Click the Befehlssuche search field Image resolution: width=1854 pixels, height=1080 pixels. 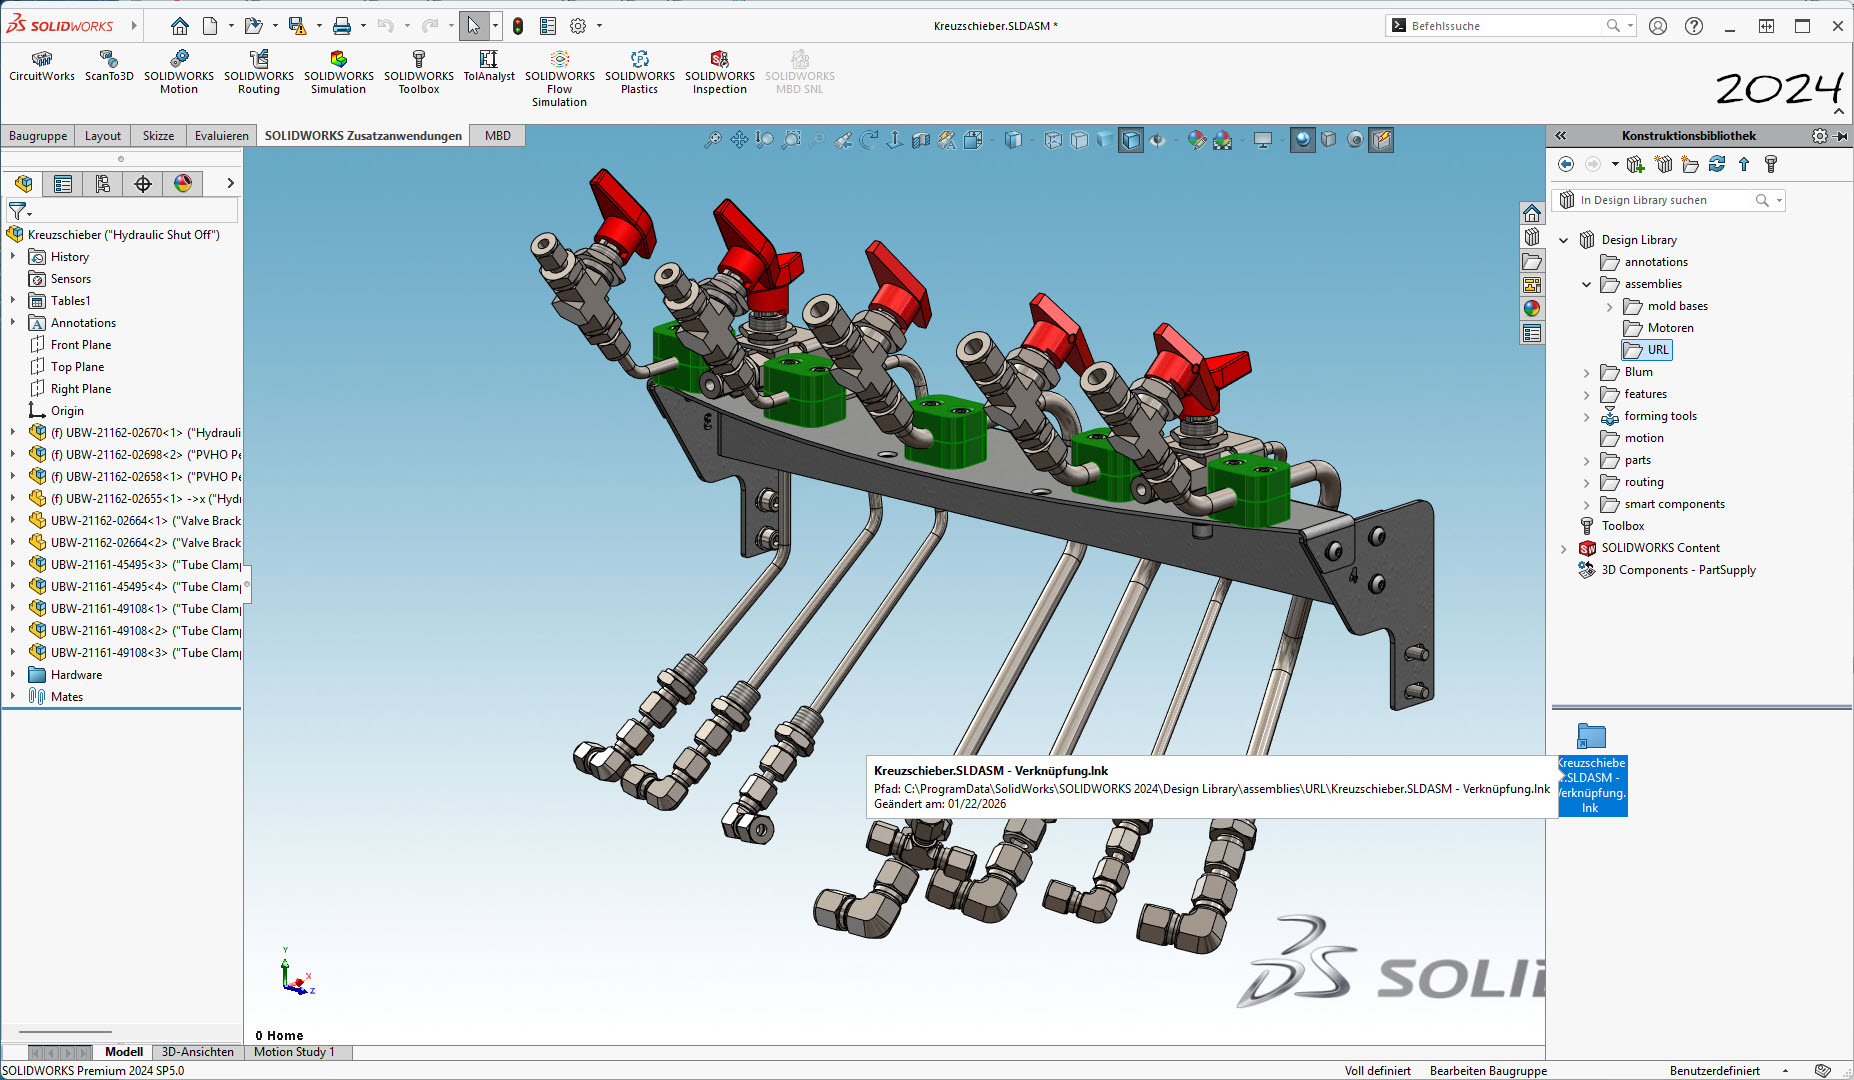[x=1500, y=26]
